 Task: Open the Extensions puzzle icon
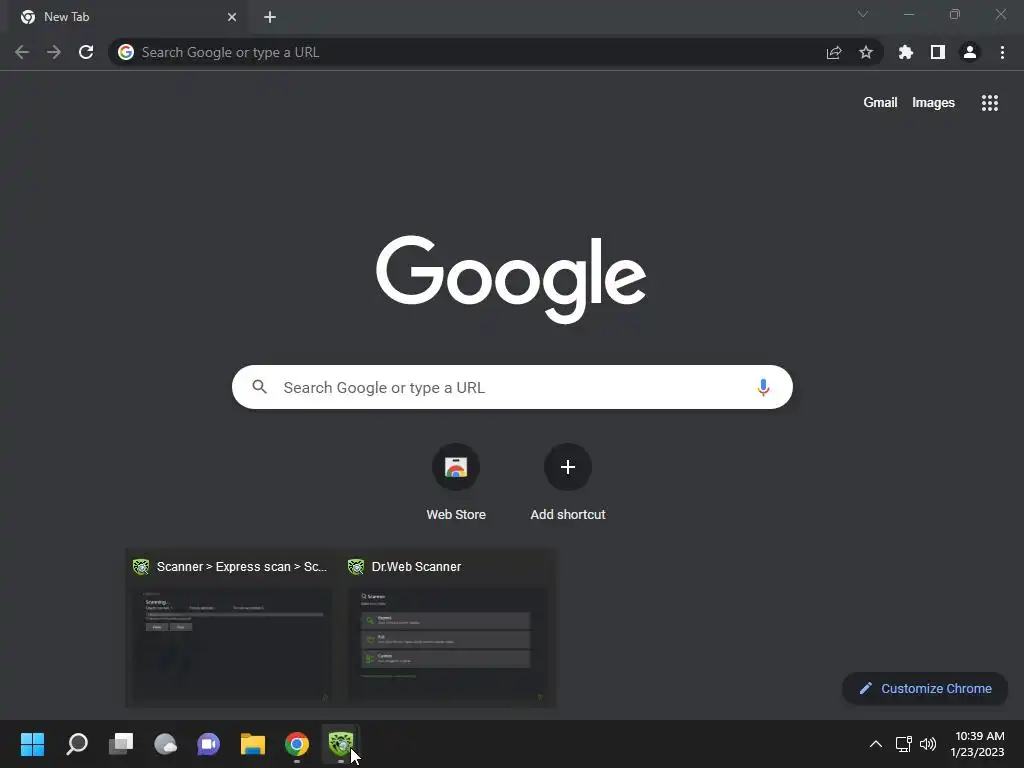(x=905, y=52)
